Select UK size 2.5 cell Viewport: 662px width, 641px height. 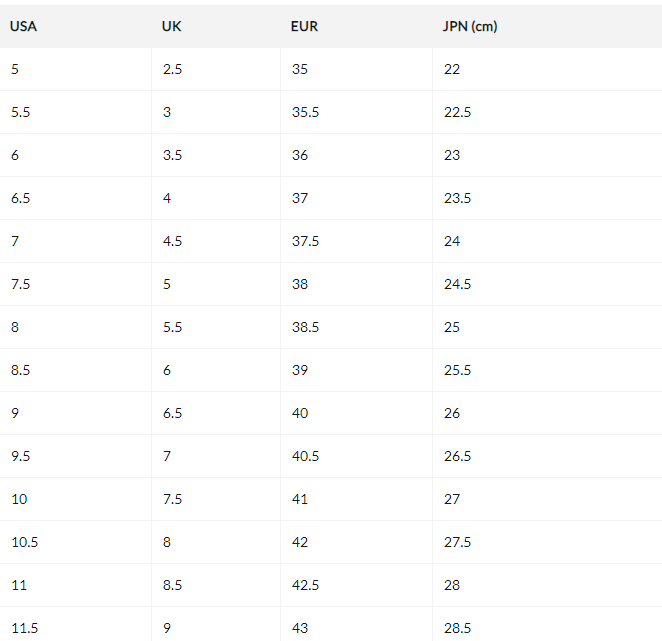click(x=172, y=69)
